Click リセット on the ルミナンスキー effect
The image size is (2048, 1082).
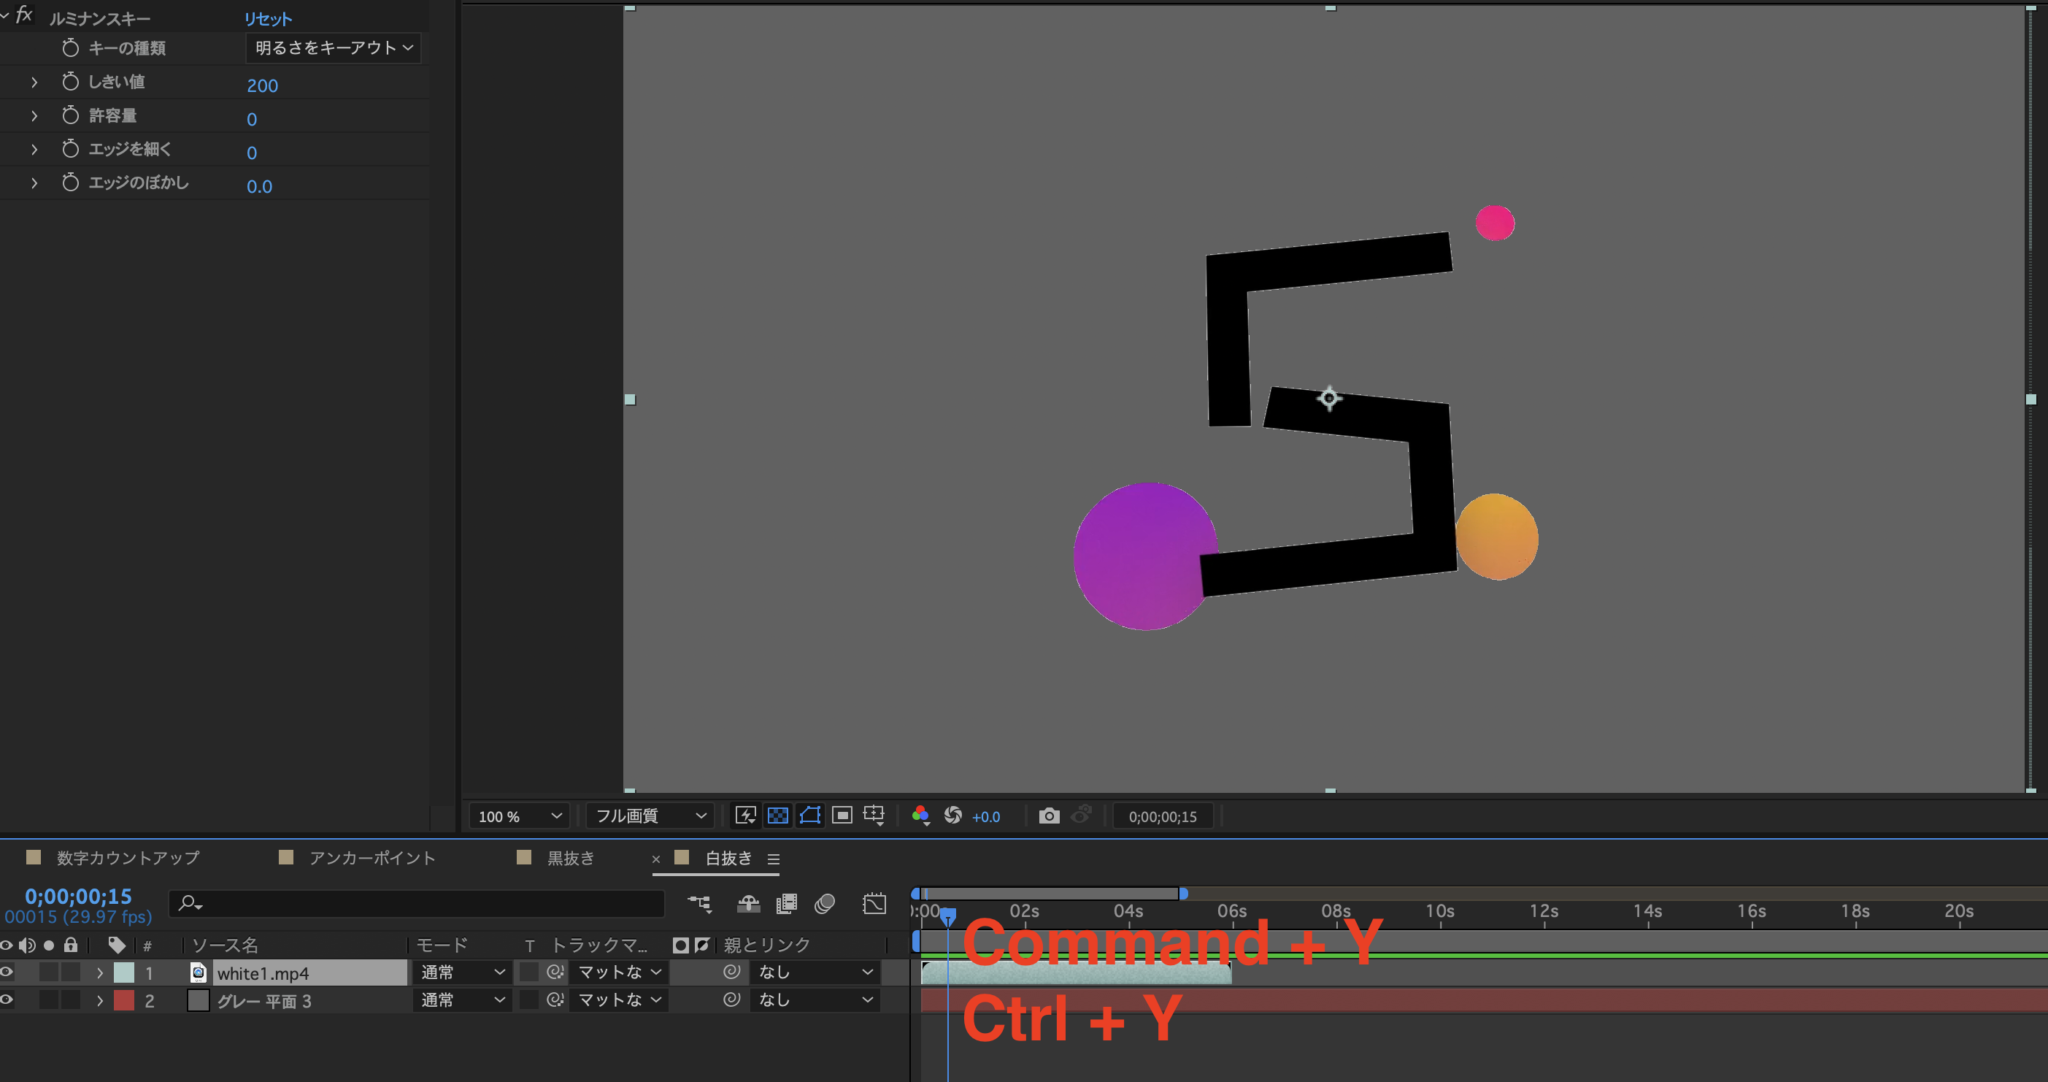click(x=266, y=17)
